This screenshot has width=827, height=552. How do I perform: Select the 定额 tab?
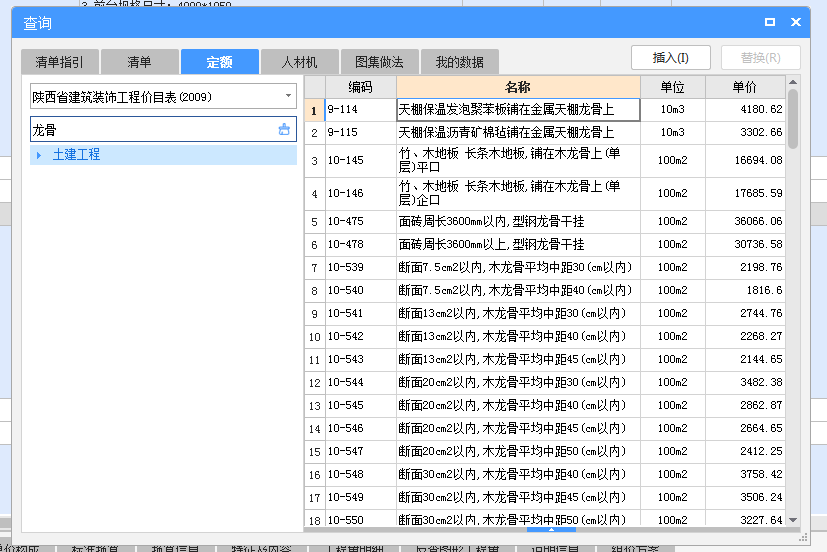coord(219,62)
